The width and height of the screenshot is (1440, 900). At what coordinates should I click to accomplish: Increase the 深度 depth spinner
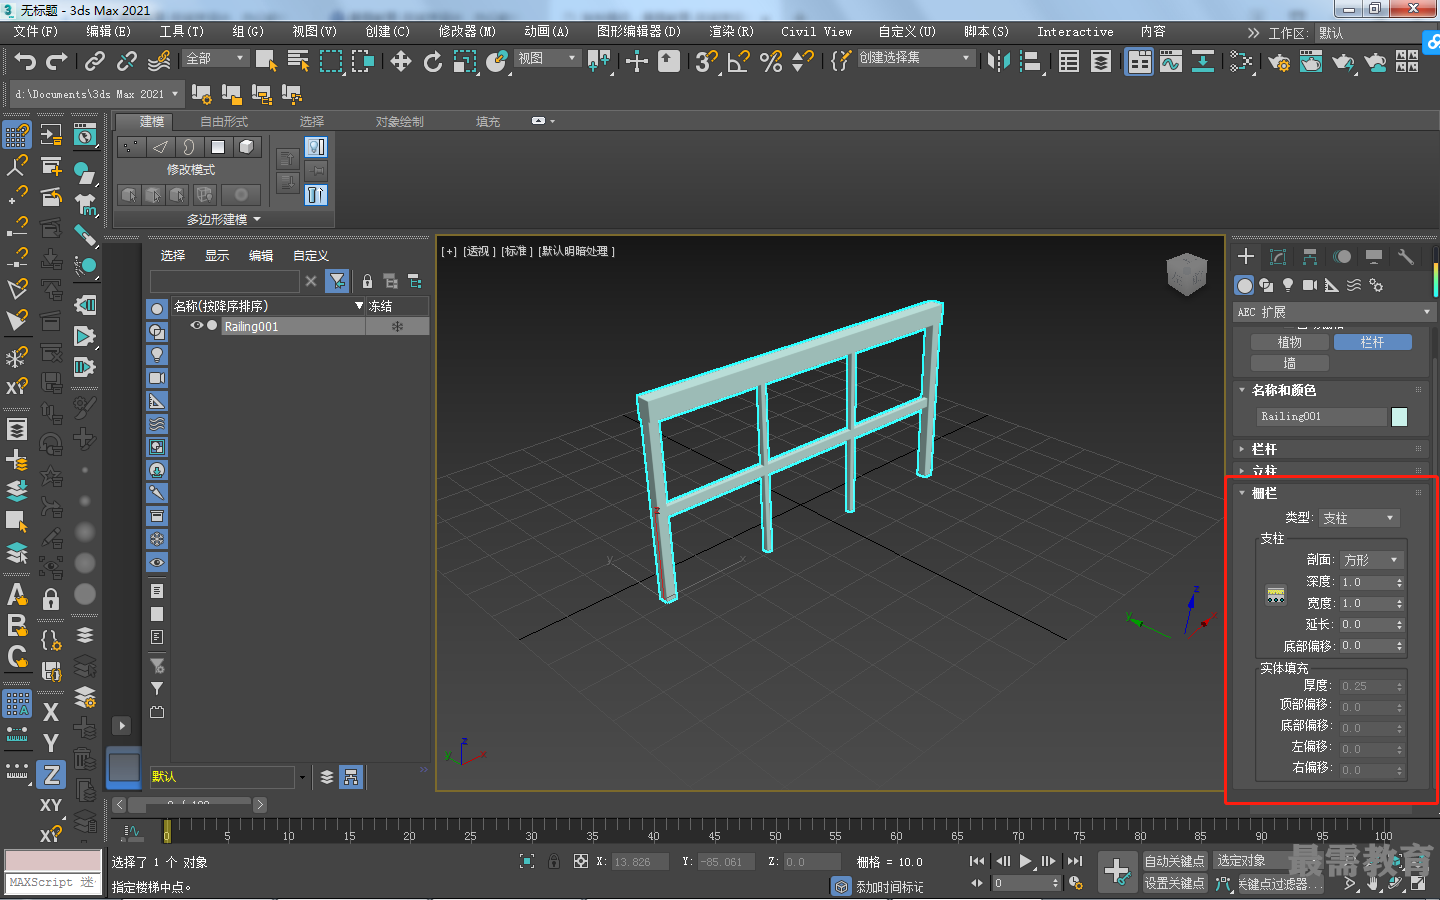tap(1399, 579)
